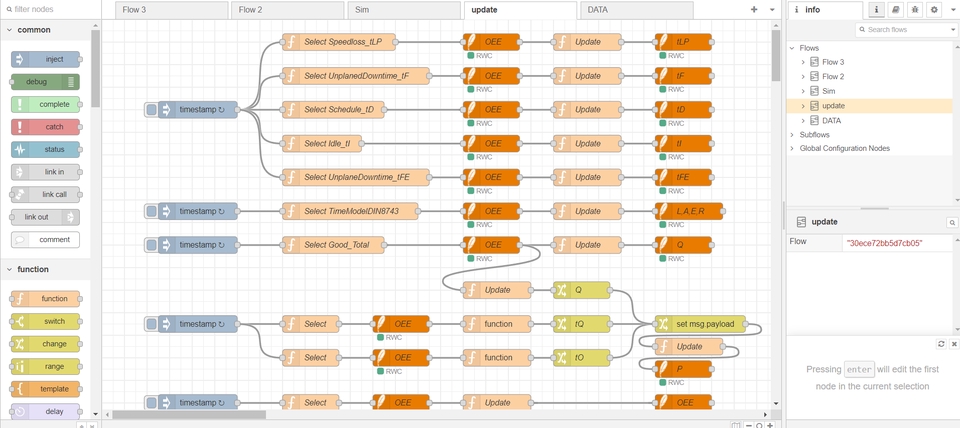Refresh the tip in the tips box
This screenshot has height=428, width=960.
click(x=941, y=344)
